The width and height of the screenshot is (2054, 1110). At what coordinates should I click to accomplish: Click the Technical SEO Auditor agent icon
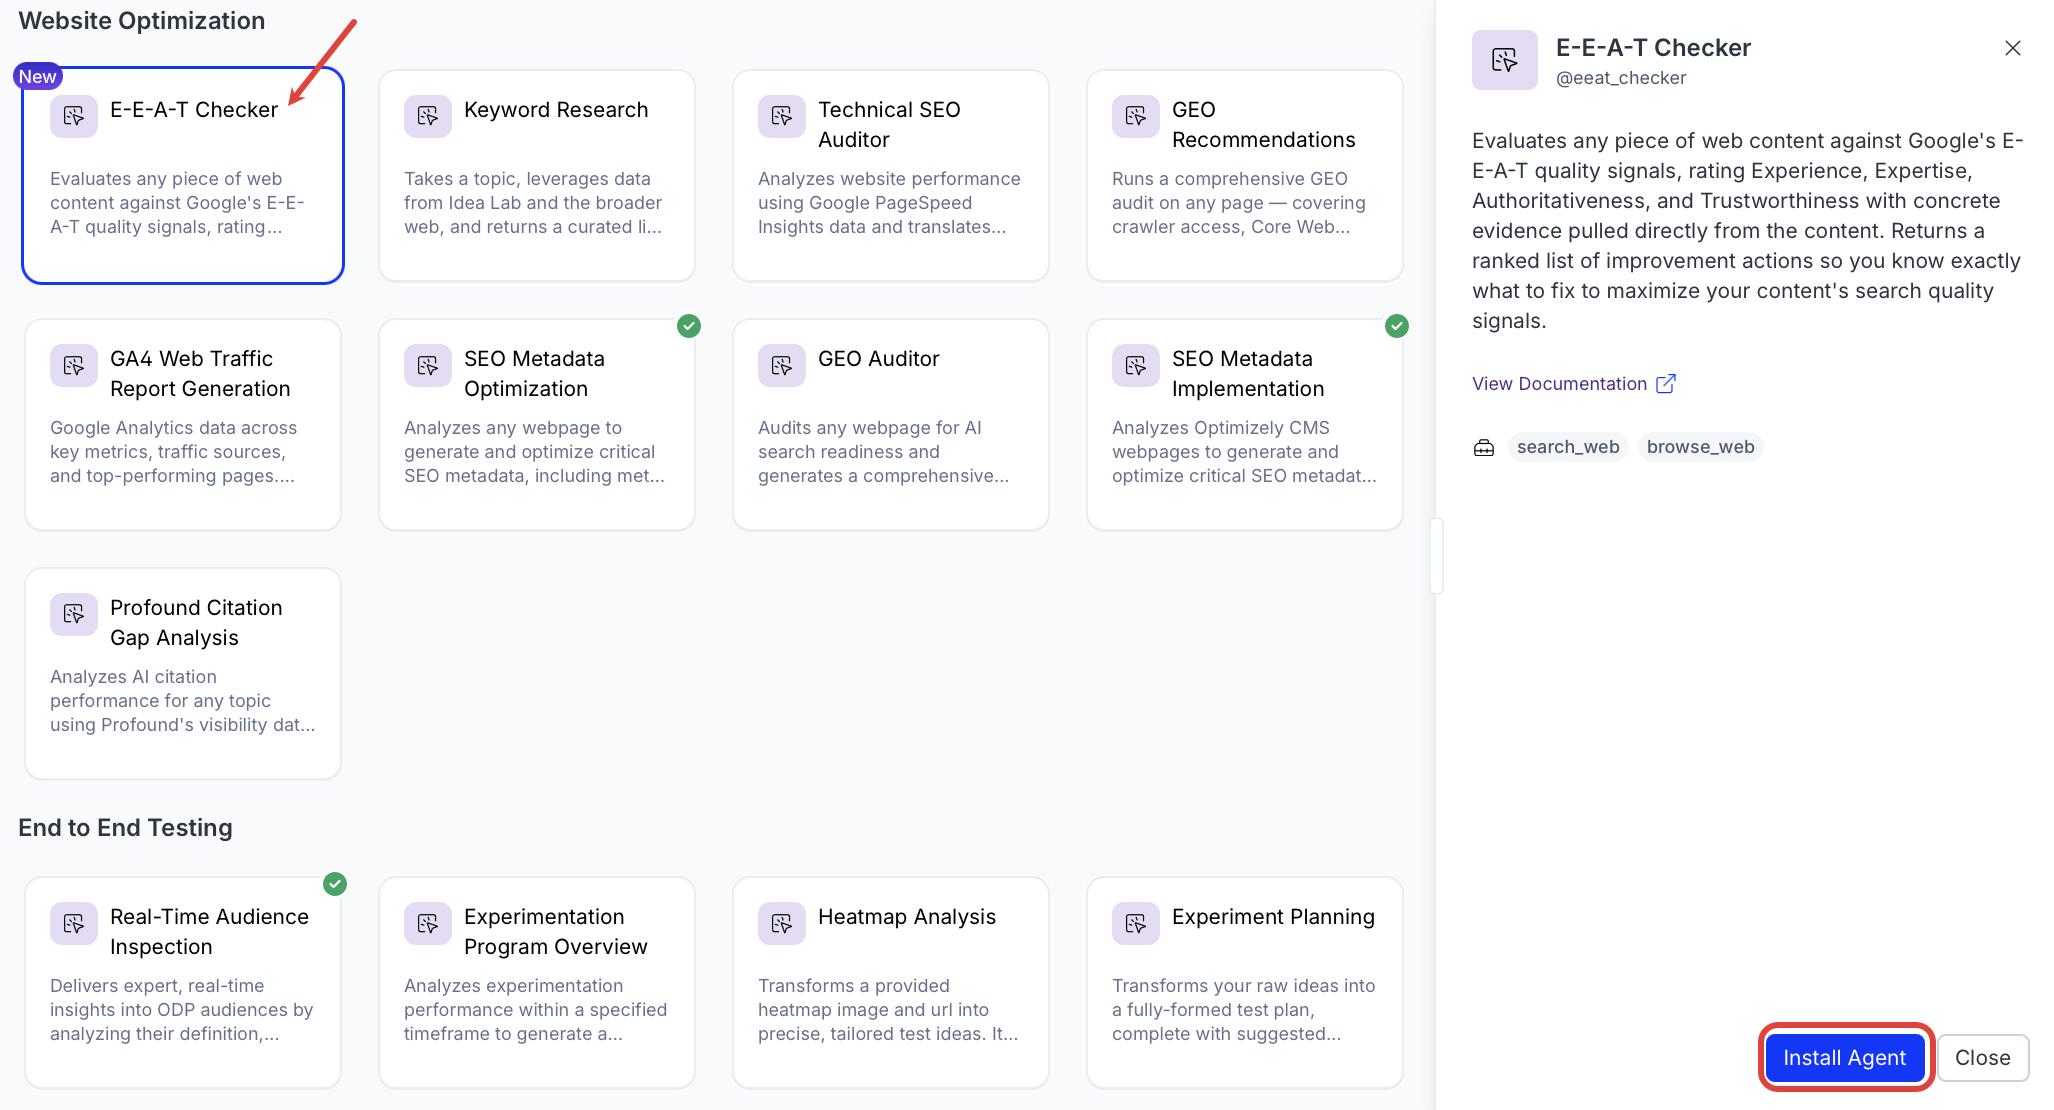click(x=781, y=116)
